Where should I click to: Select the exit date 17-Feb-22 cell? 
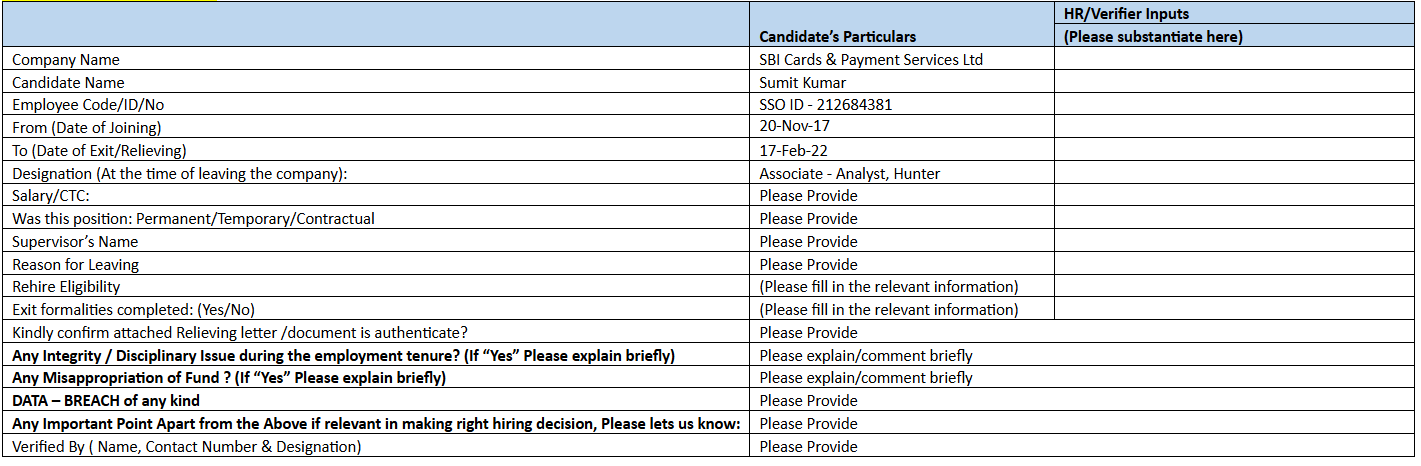[793, 150]
